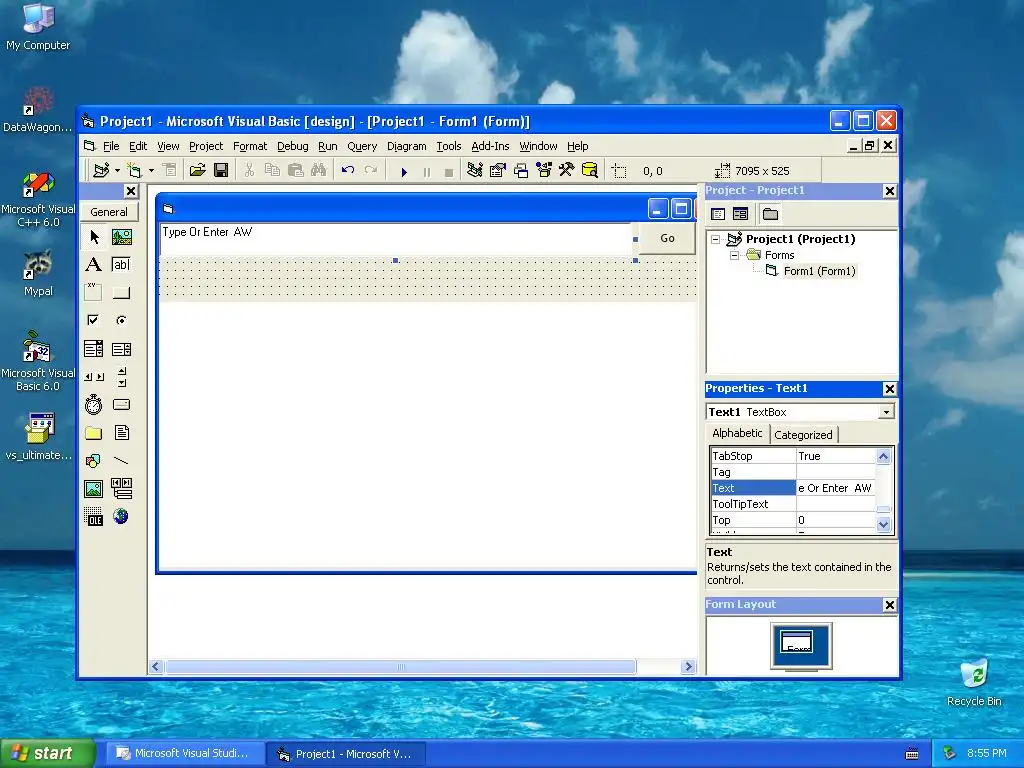
Task: Open dropdown arrow beside Add Project icon
Action: [117, 171]
